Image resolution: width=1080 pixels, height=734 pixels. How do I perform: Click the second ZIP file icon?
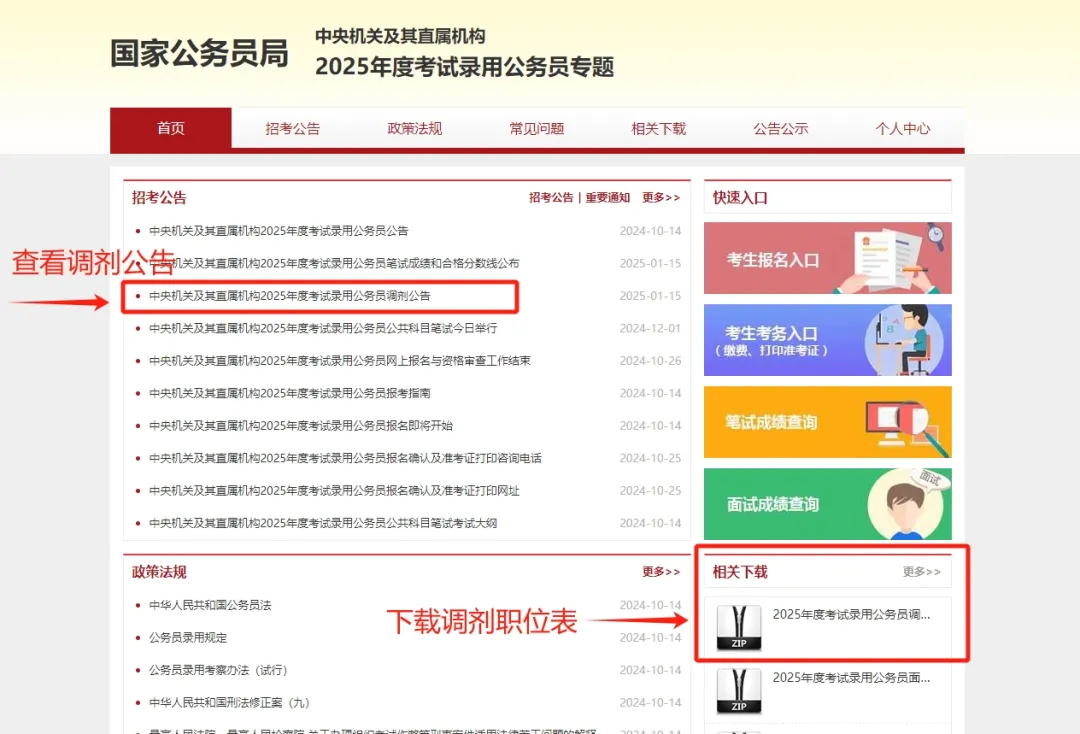[x=738, y=691]
